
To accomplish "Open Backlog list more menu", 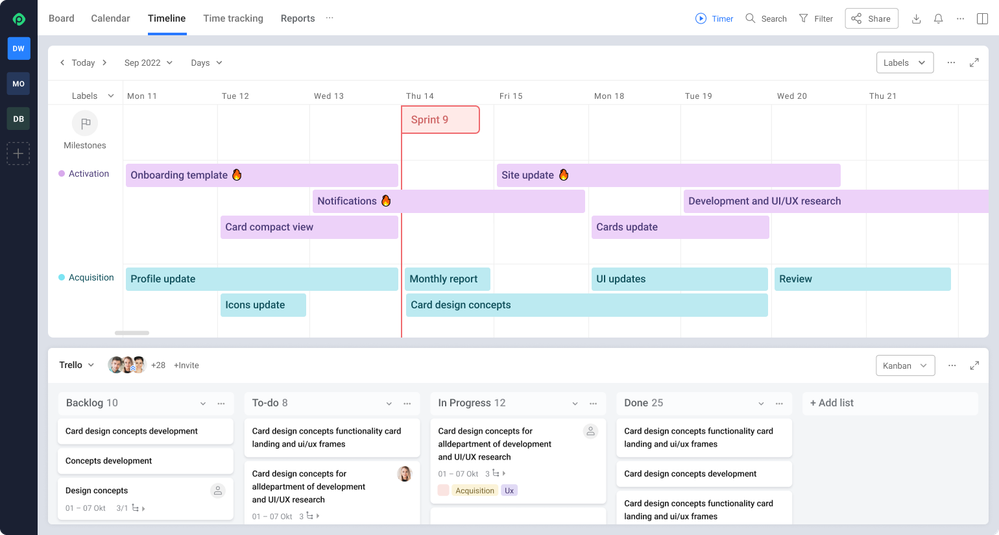I will tap(221, 404).
